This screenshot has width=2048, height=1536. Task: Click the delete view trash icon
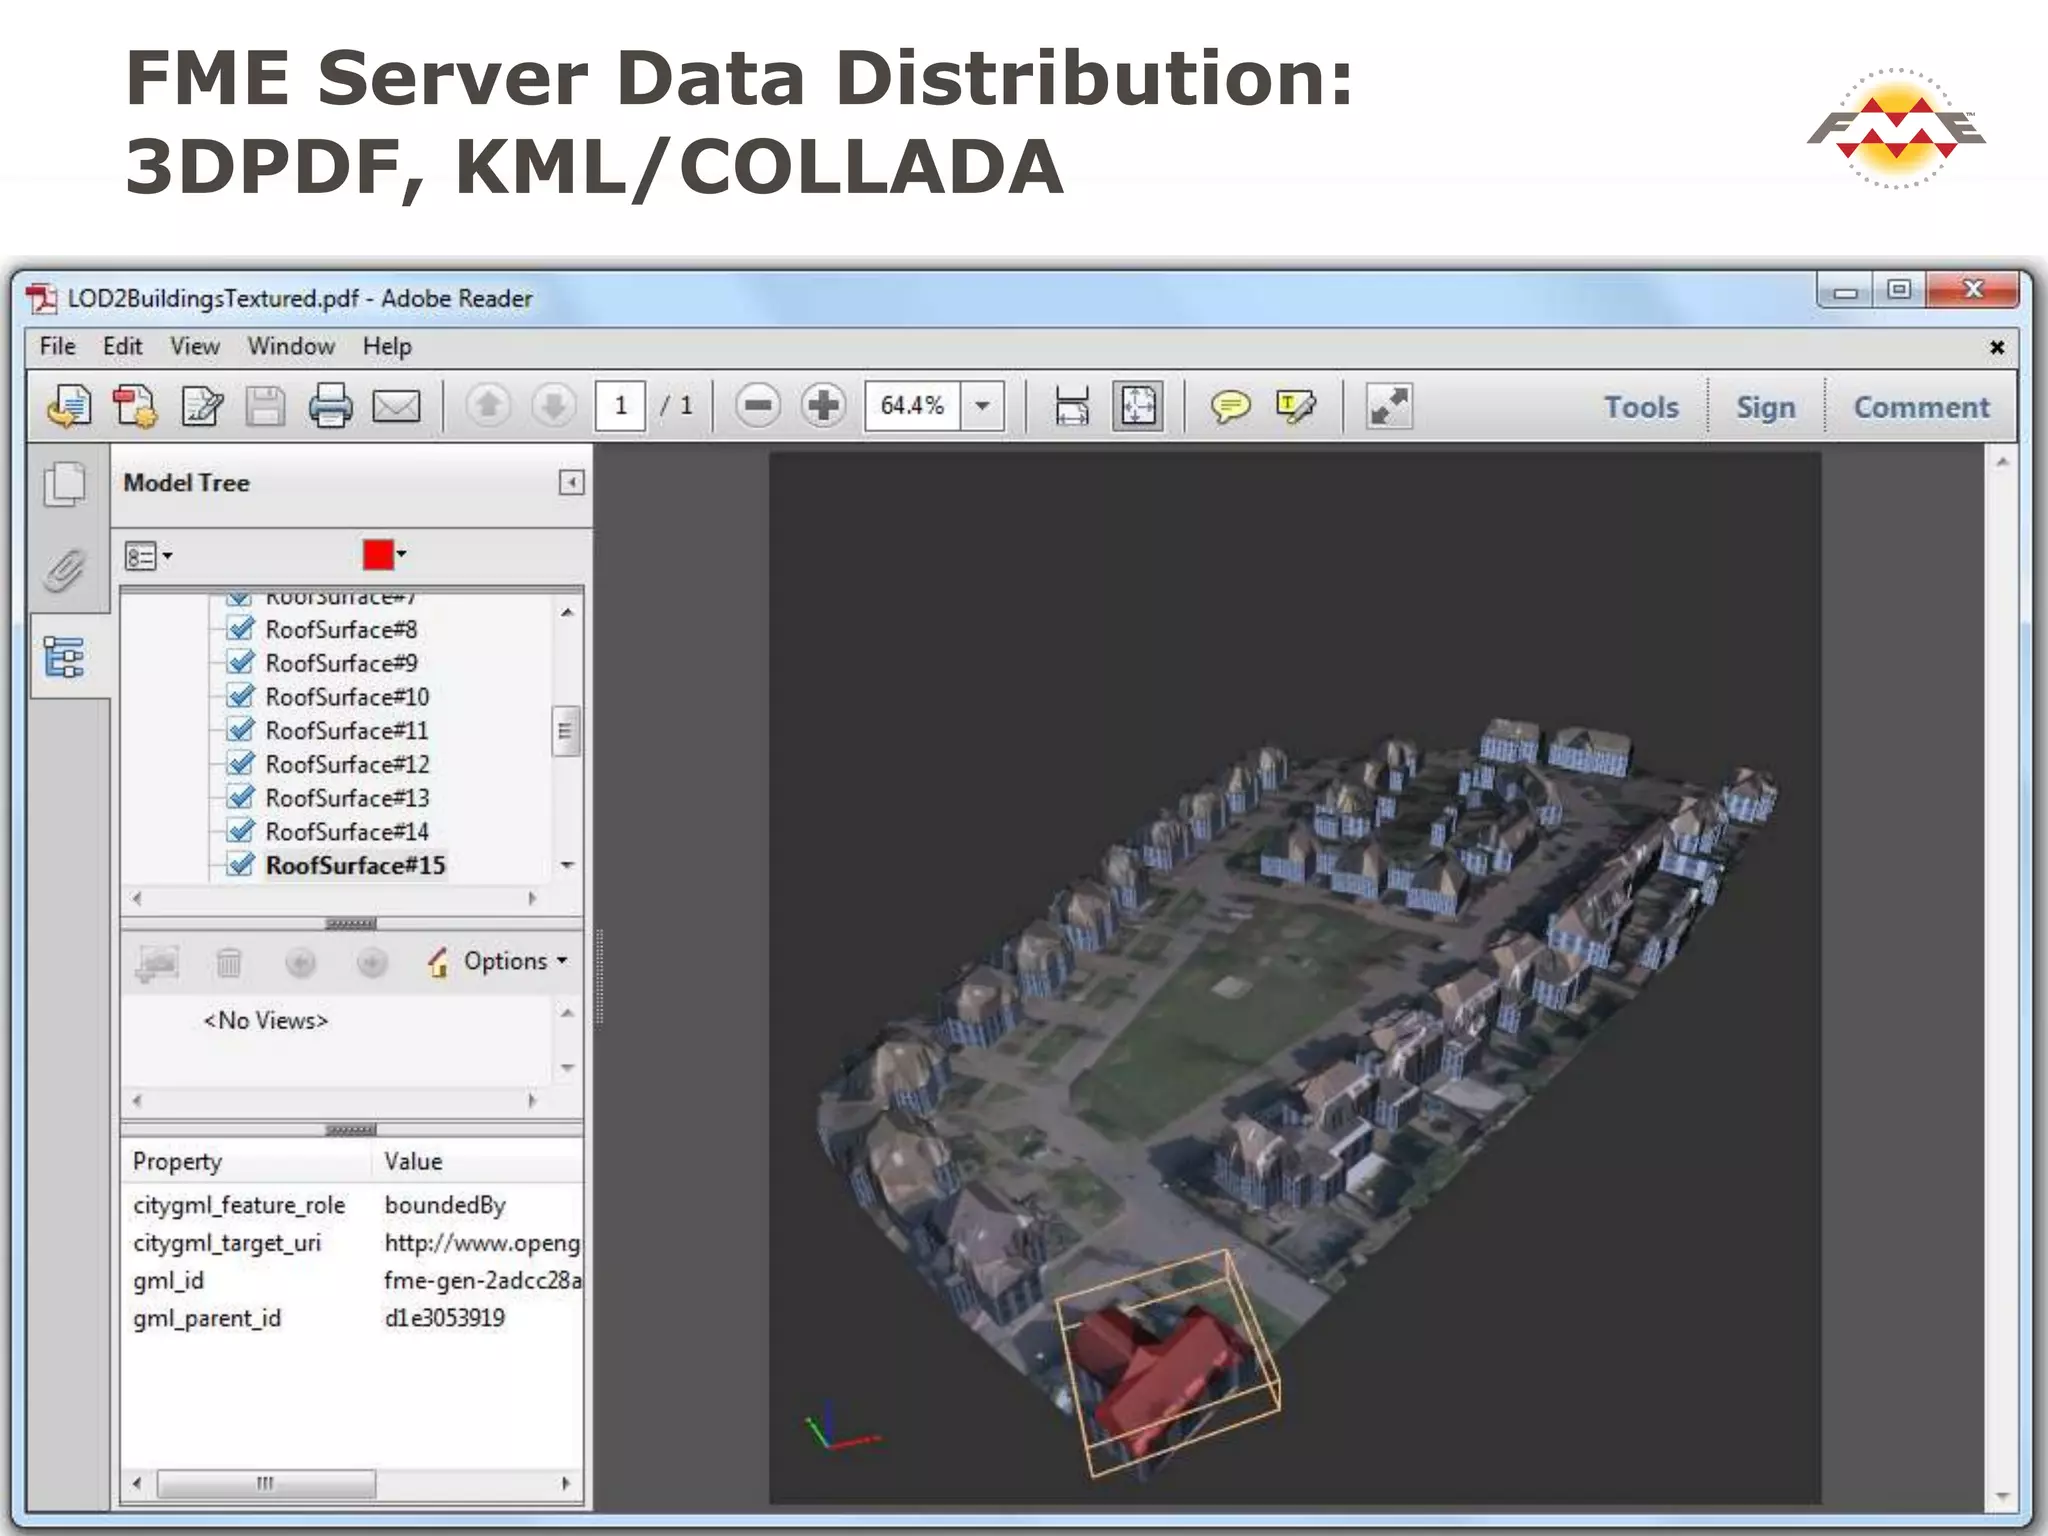229,962
